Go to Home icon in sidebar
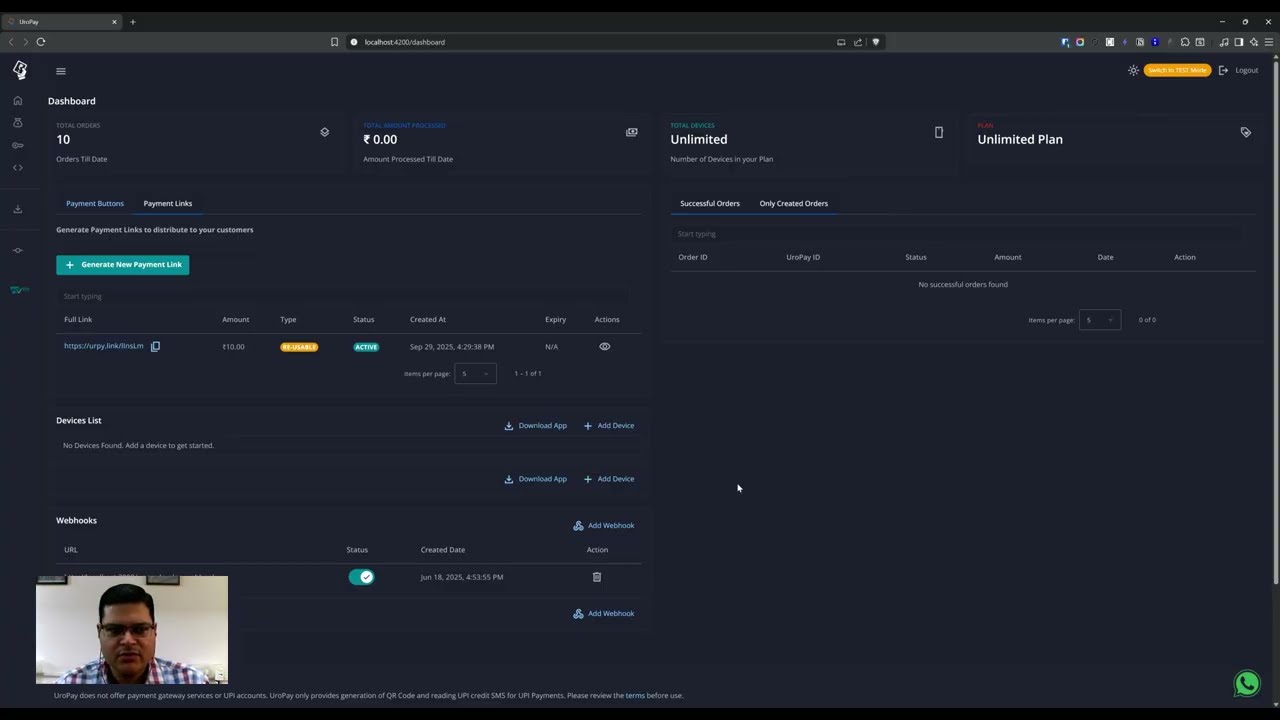This screenshot has height=720, width=1280. pyautogui.click(x=18, y=101)
